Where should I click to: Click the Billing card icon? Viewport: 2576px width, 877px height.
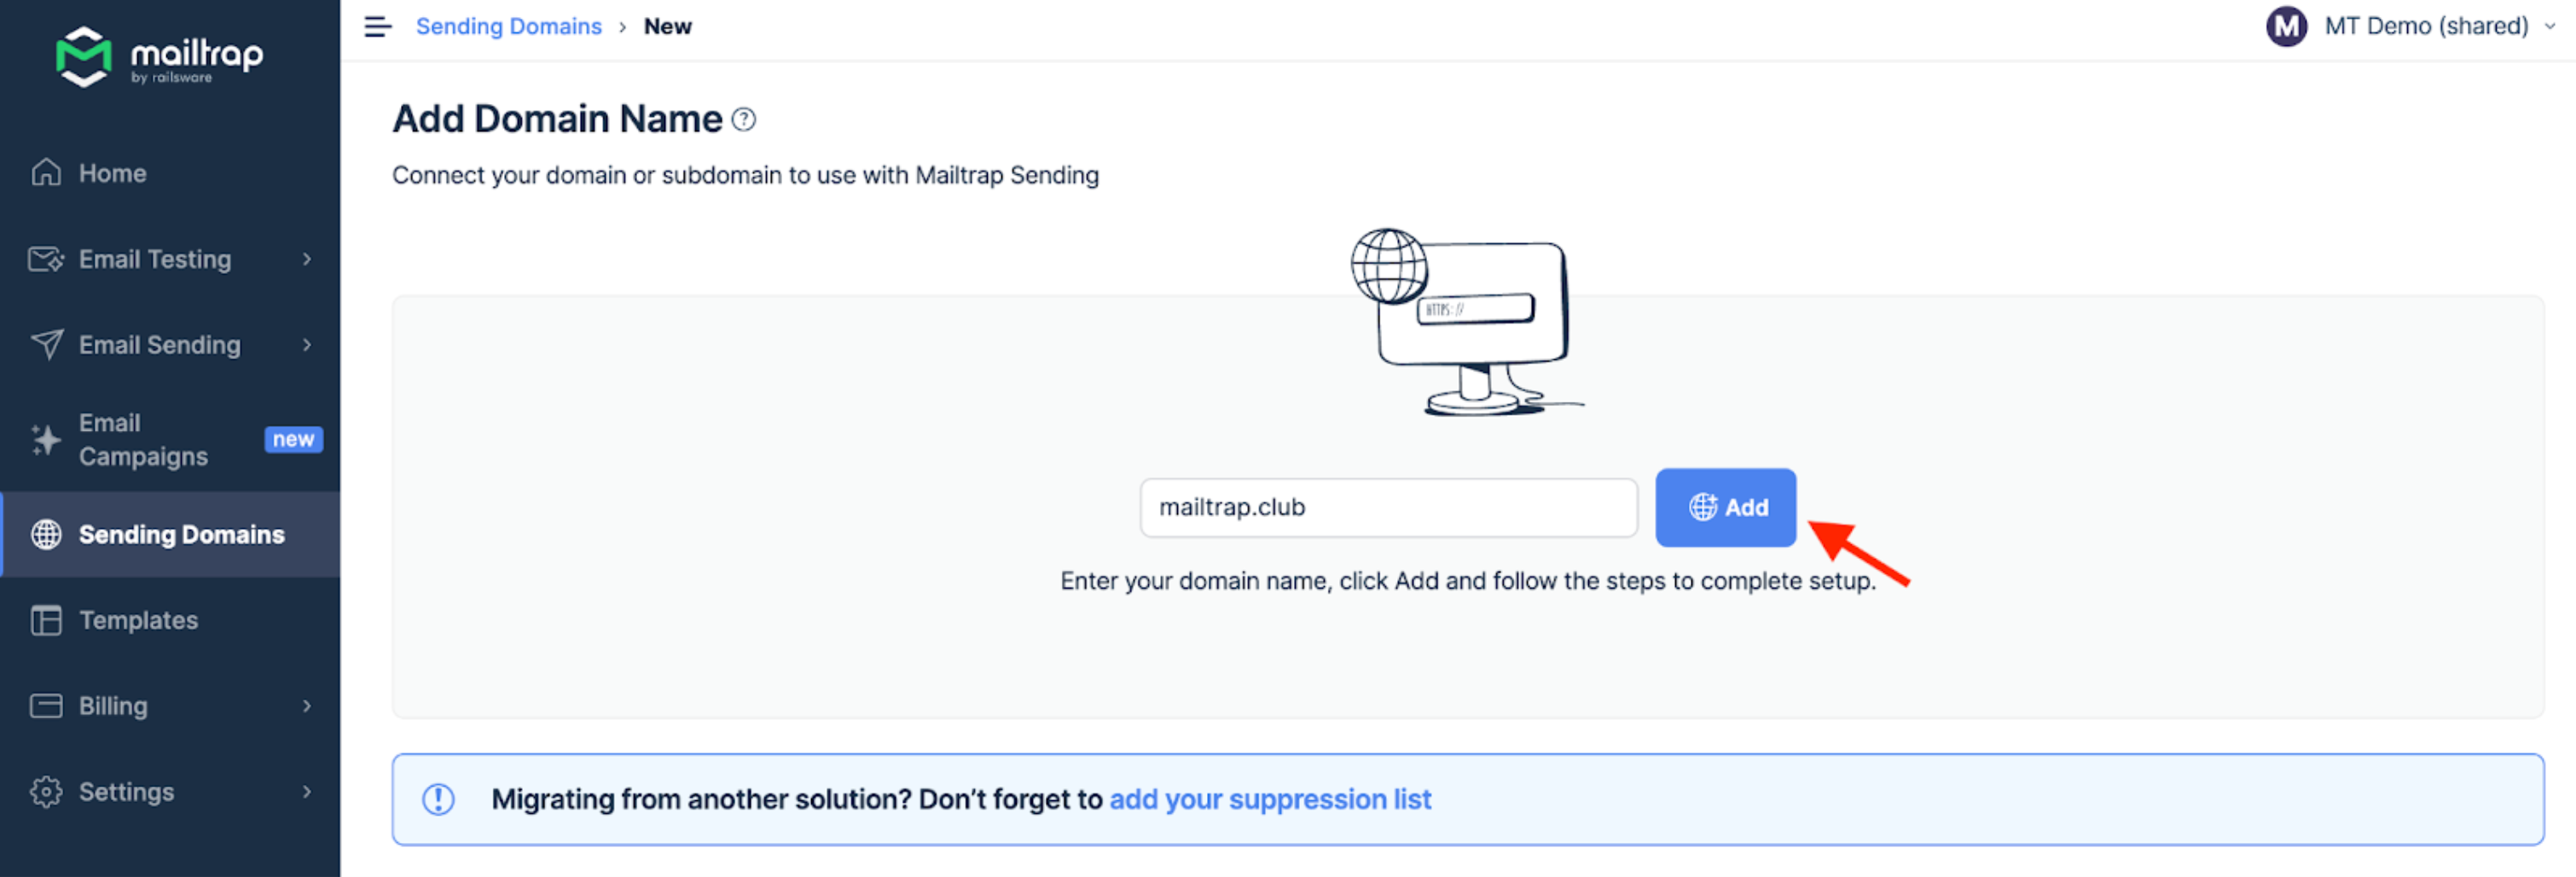[46, 706]
